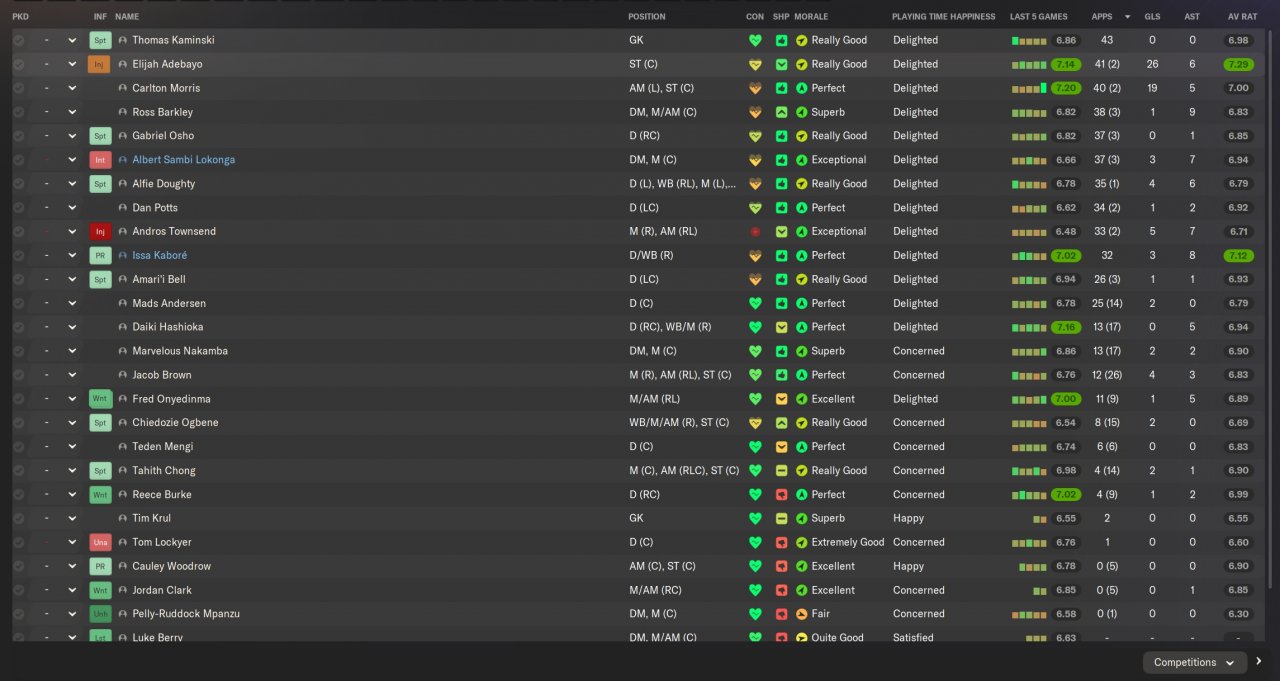The width and height of the screenshot is (1280, 681).
Task: Open position dropdown chevron for Dan Potts
Action: click(x=72, y=208)
